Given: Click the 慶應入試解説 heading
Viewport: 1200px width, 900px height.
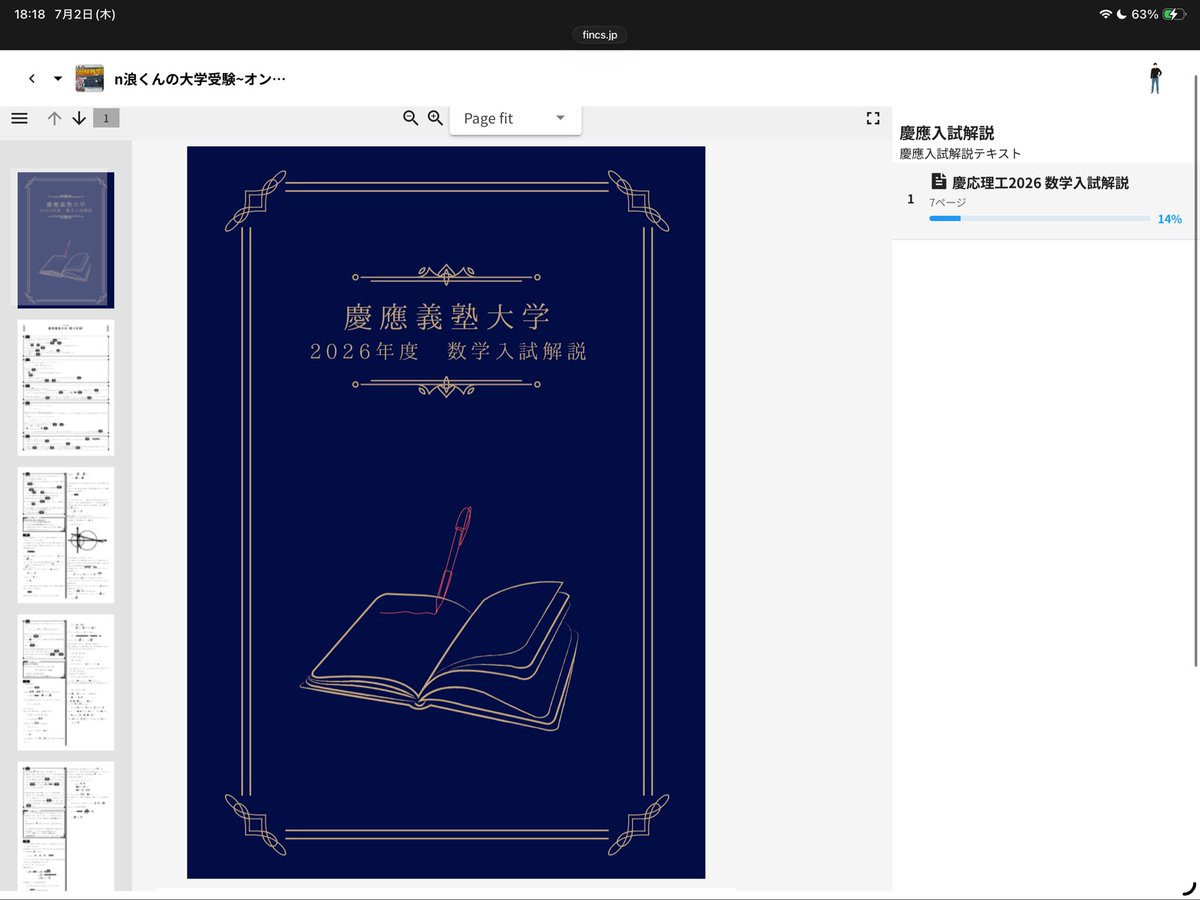Looking at the screenshot, I should click(947, 133).
